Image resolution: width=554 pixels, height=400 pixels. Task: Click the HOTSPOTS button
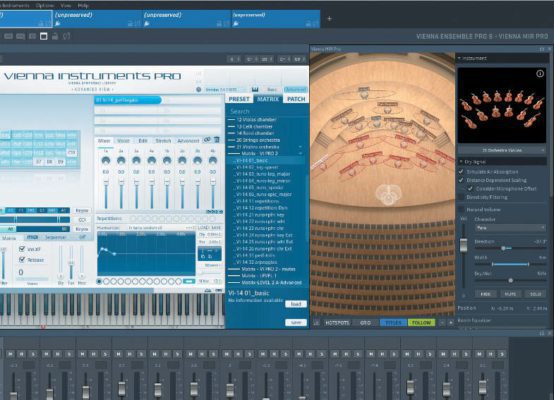click(337, 323)
